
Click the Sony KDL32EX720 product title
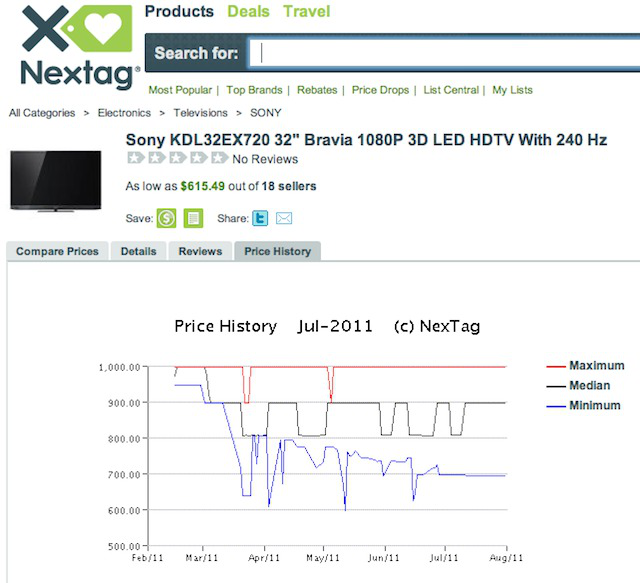[366, 140]
